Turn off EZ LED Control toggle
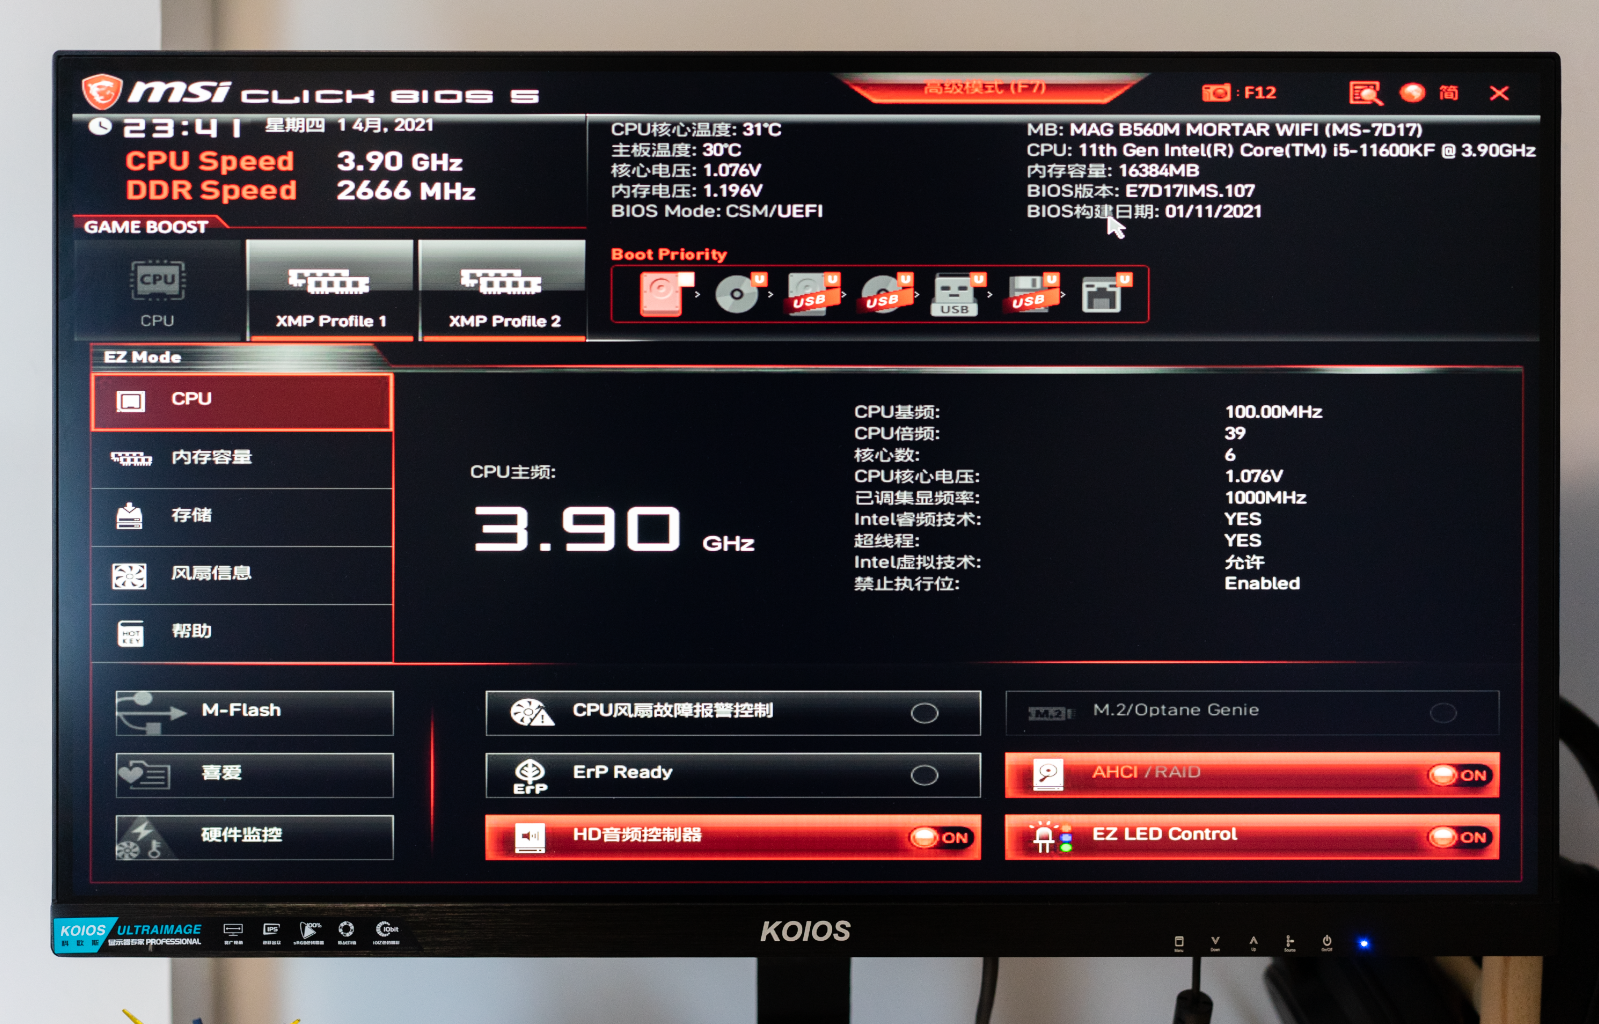This screenshot has height=1024, width=1599. pyautogui.click(x=1458, y=837)
